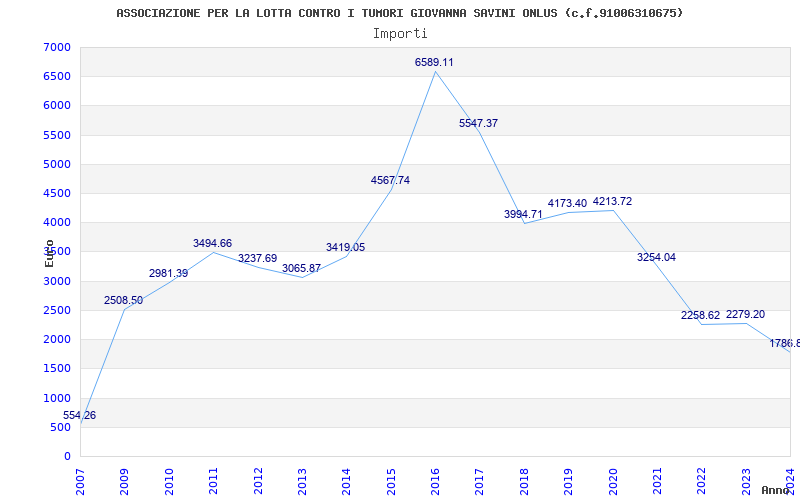Image resolution: width=800 pixels, height=500 pixels.
Task: Click the chart subtitle Importi
Action: pyautogui.click(x=400, y=34)
